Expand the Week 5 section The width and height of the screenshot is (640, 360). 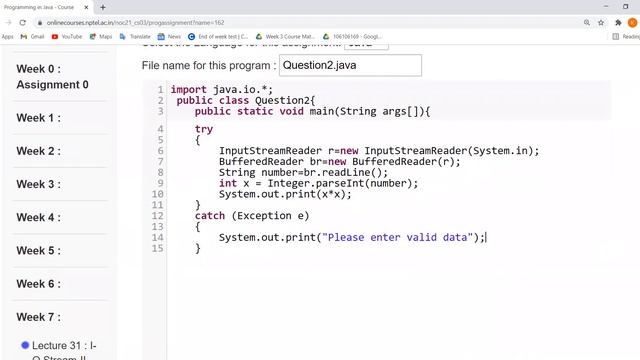pos(38,251)
